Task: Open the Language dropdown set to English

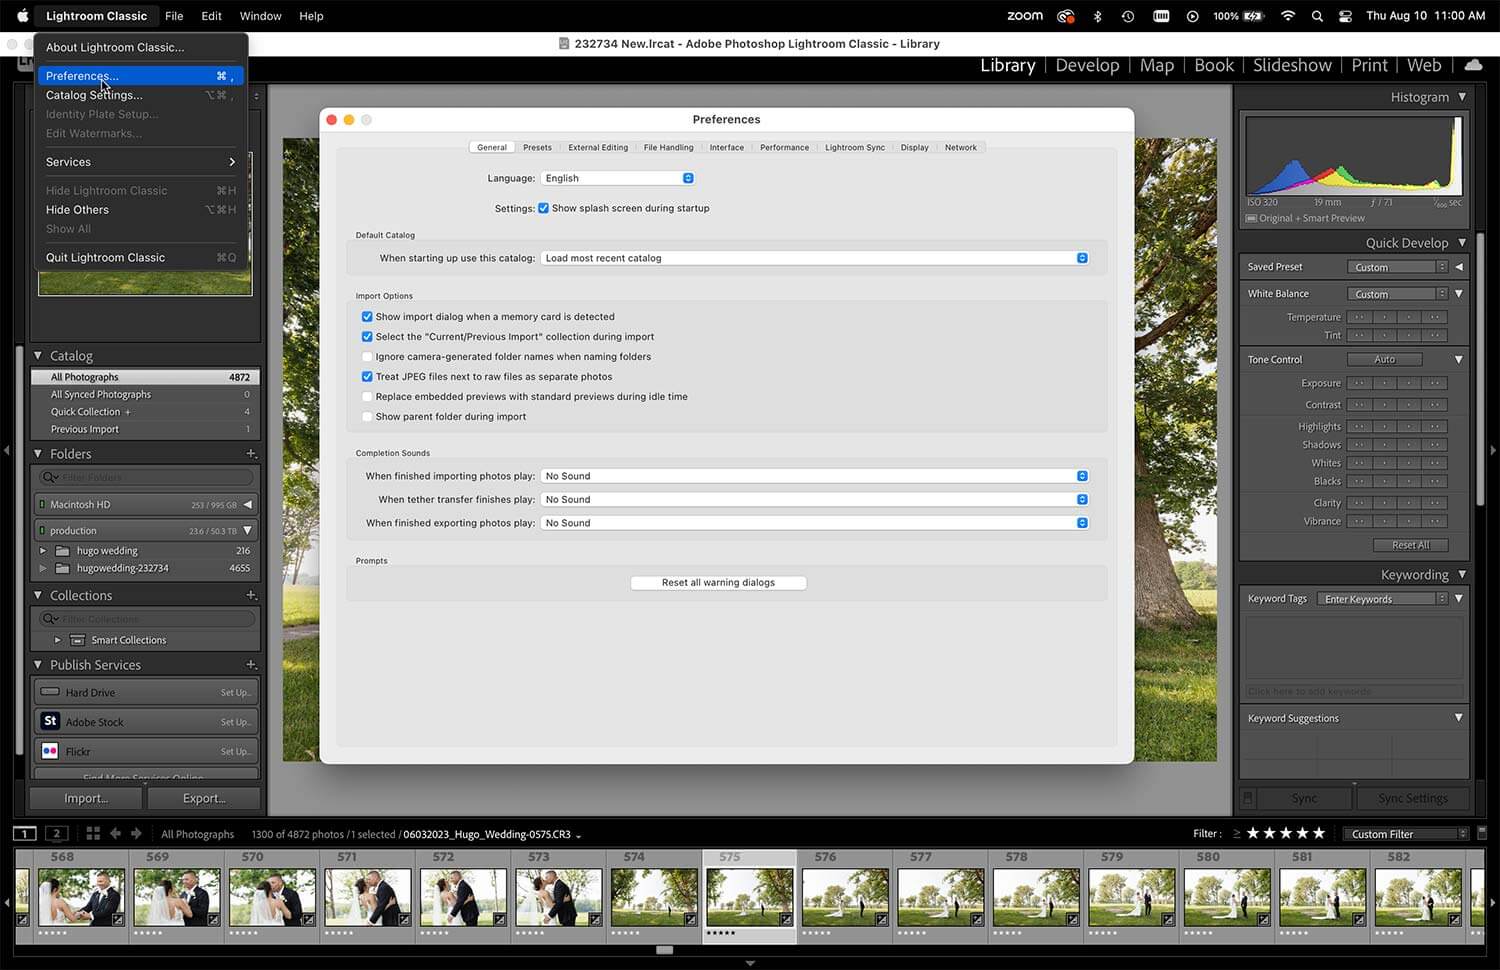Action: (618, 178)
